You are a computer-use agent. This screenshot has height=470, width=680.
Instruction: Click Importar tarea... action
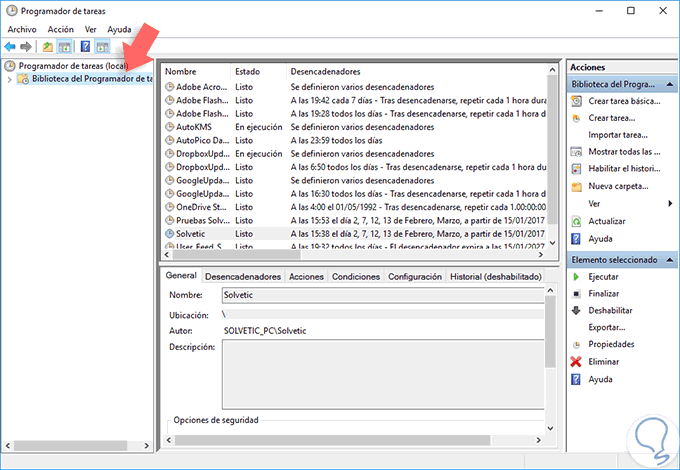pos(618,135)
